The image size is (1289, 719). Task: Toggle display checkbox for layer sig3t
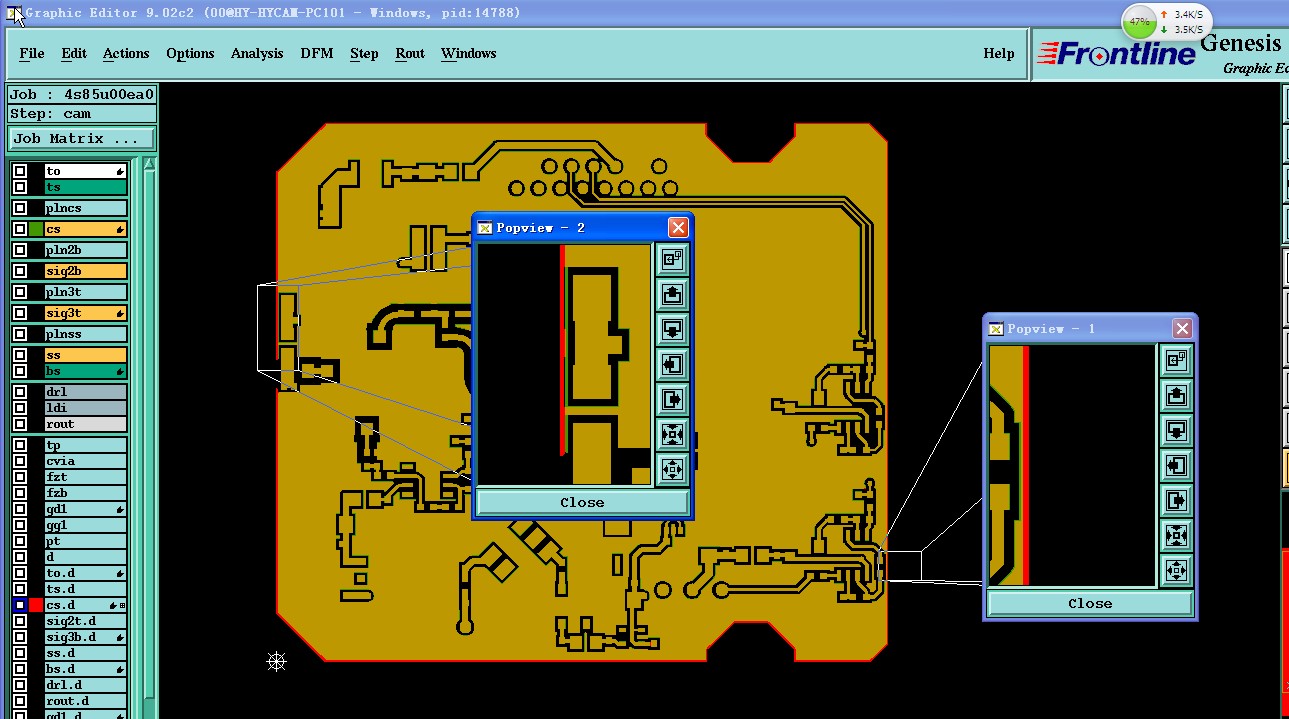coord(20,313)
